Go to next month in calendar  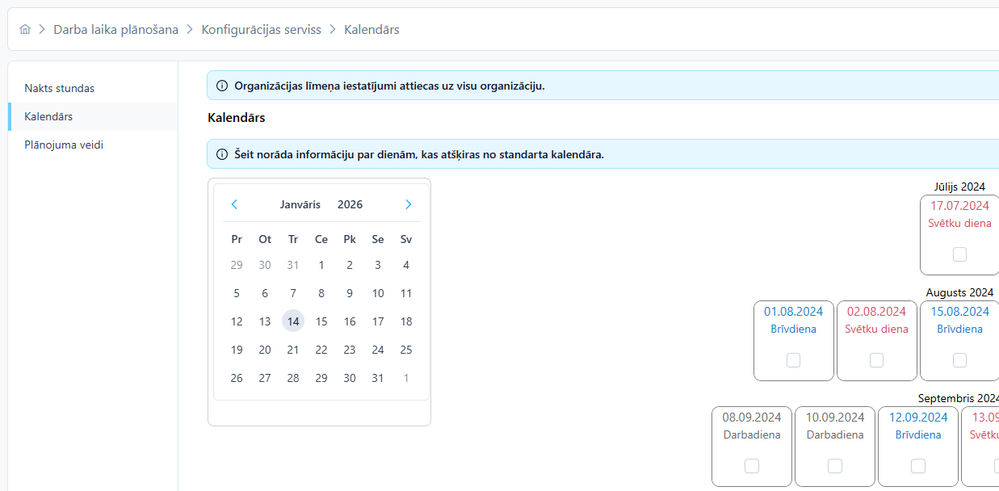(408, 204)
